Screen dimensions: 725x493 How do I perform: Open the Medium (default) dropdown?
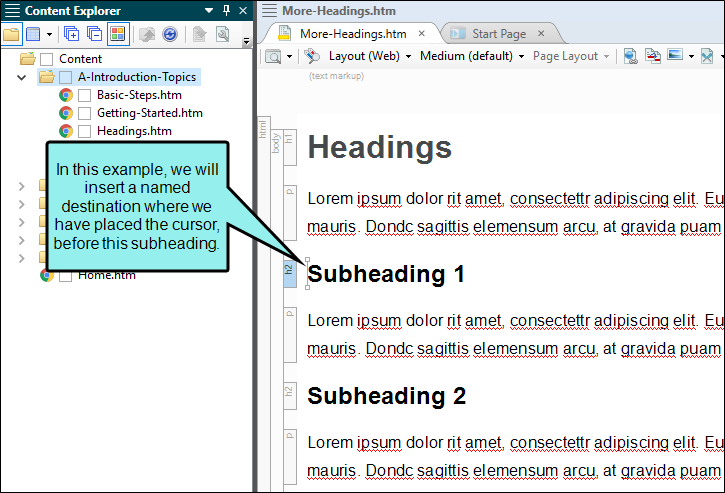click(472, 56)
